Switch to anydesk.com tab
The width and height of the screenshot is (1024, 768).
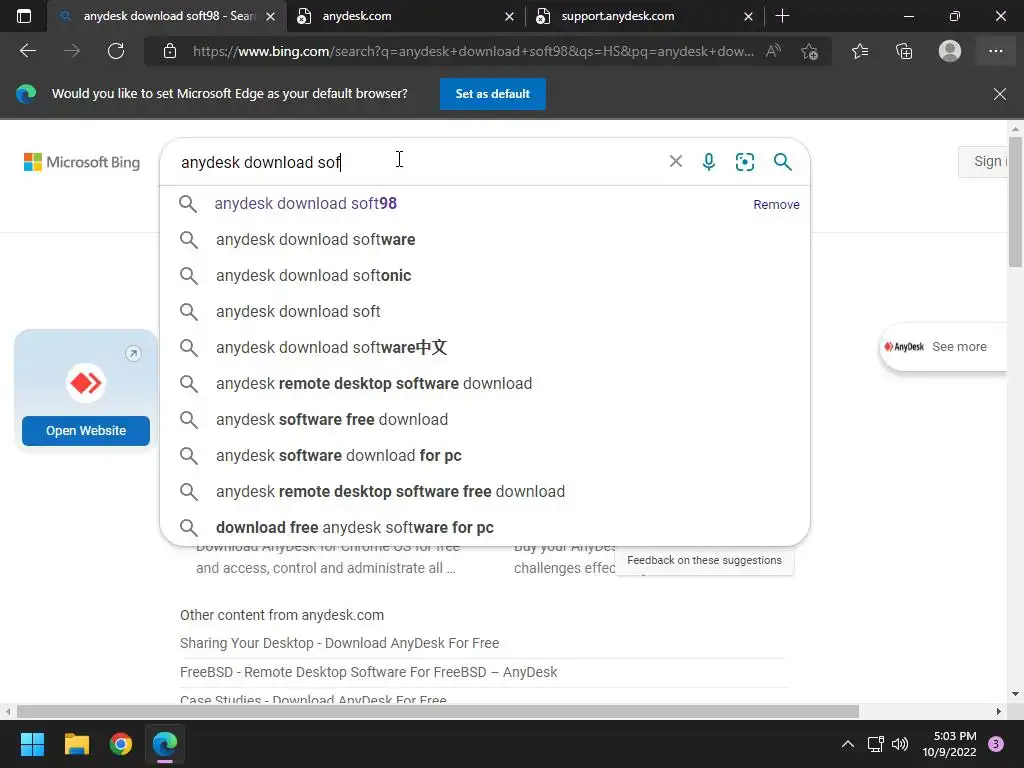[405, 16]
